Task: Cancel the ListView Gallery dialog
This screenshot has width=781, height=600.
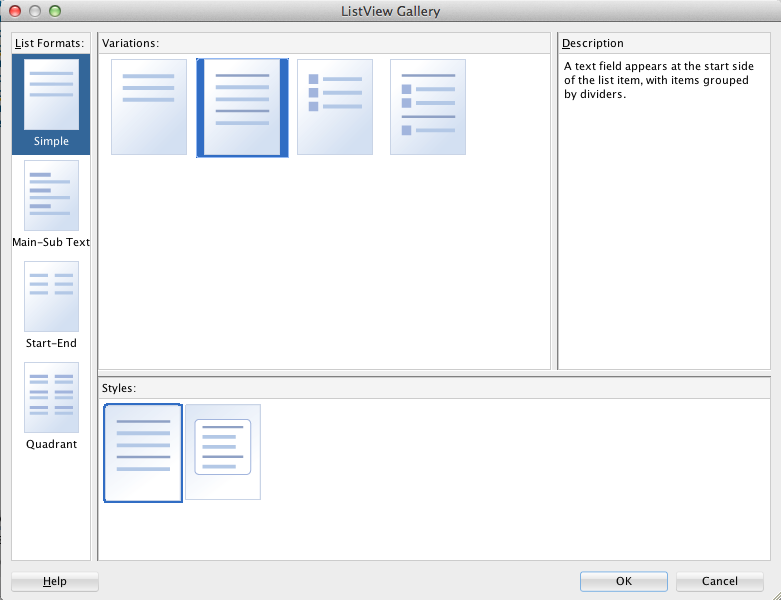Action: pos(720,581)
